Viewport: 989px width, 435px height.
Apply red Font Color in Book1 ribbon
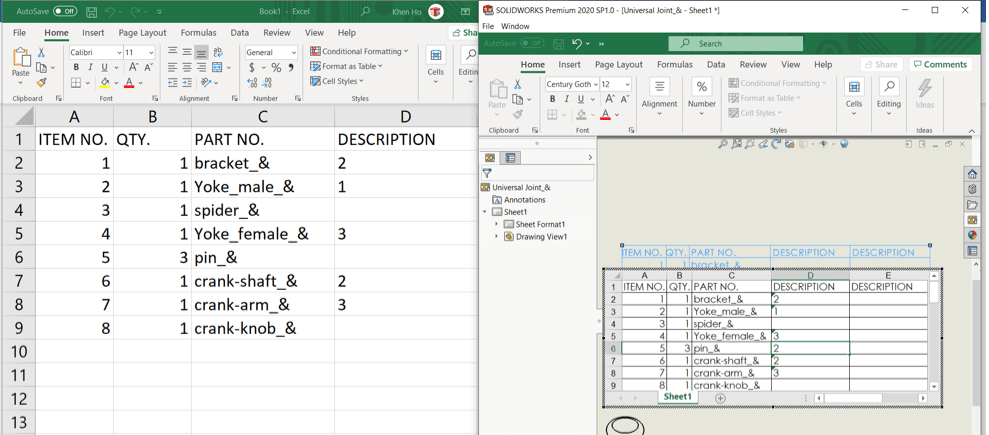pos(129,83)
